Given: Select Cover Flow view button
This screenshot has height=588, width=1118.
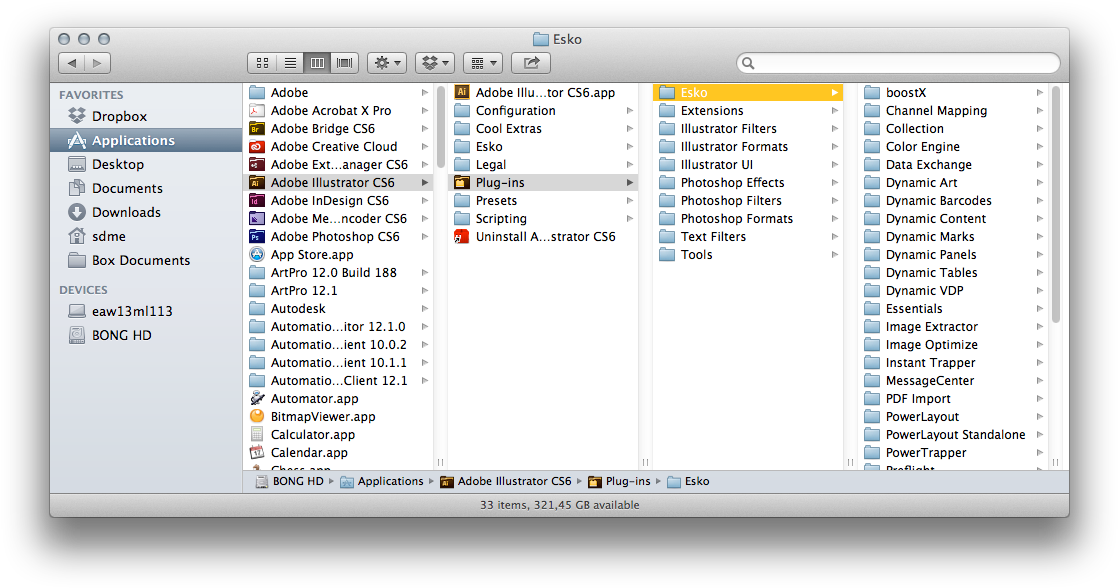Looking at the screenshot, I should point(345,63).
